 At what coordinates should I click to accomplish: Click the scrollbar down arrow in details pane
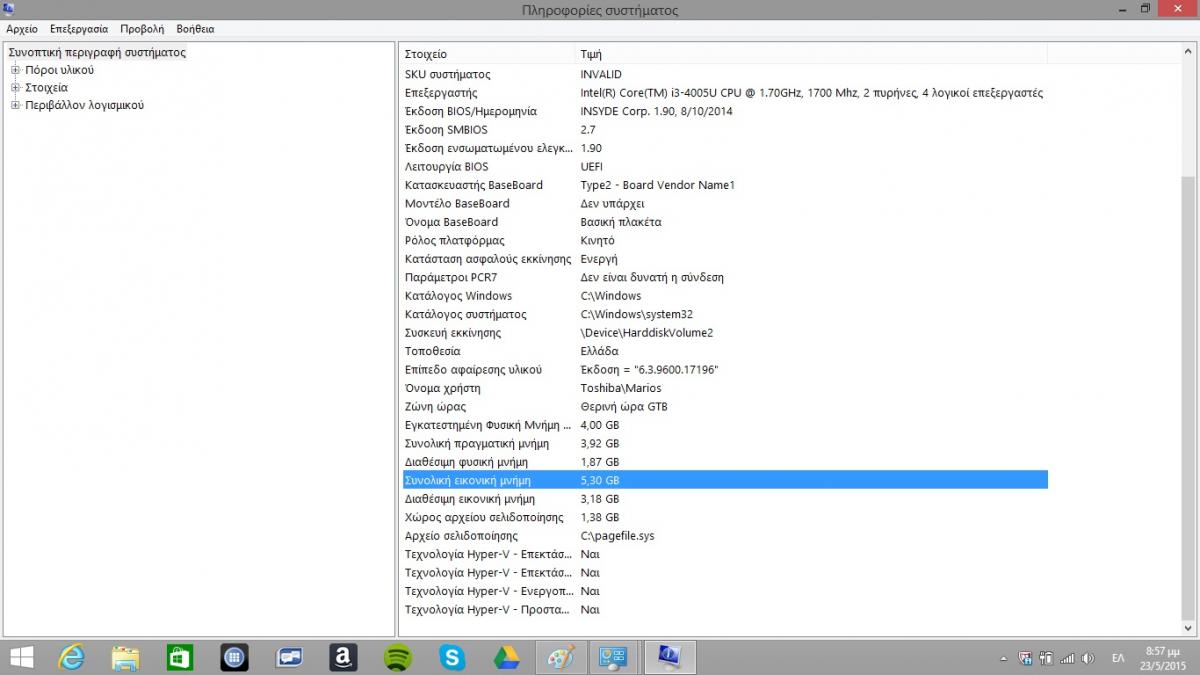[1188, 628]
